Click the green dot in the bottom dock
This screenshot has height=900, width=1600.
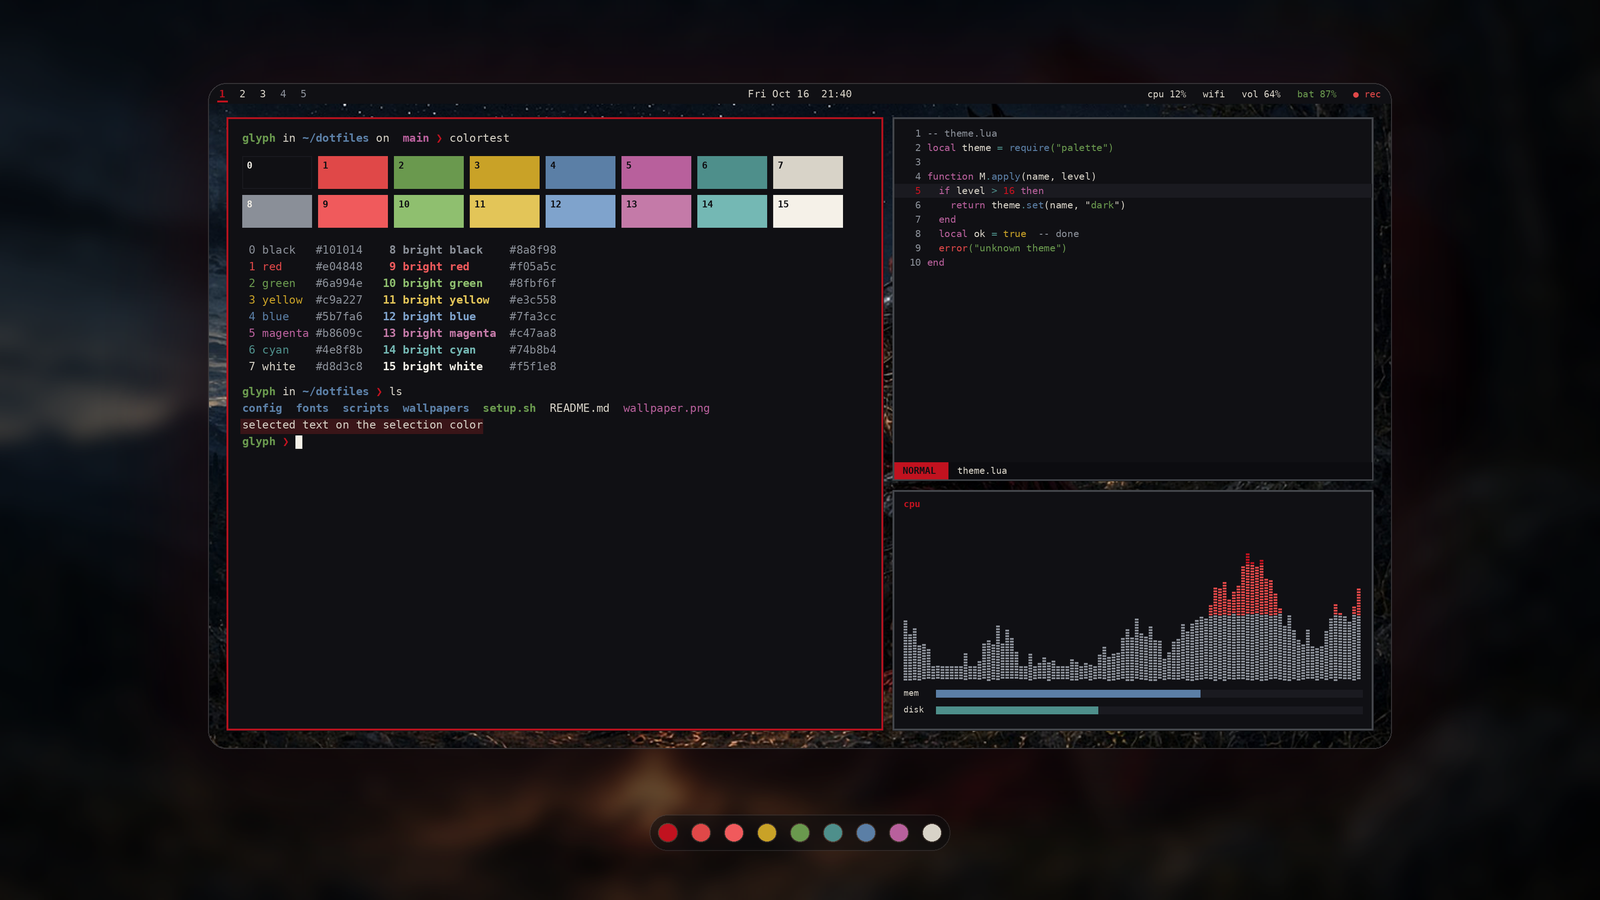tap(800, 833)
